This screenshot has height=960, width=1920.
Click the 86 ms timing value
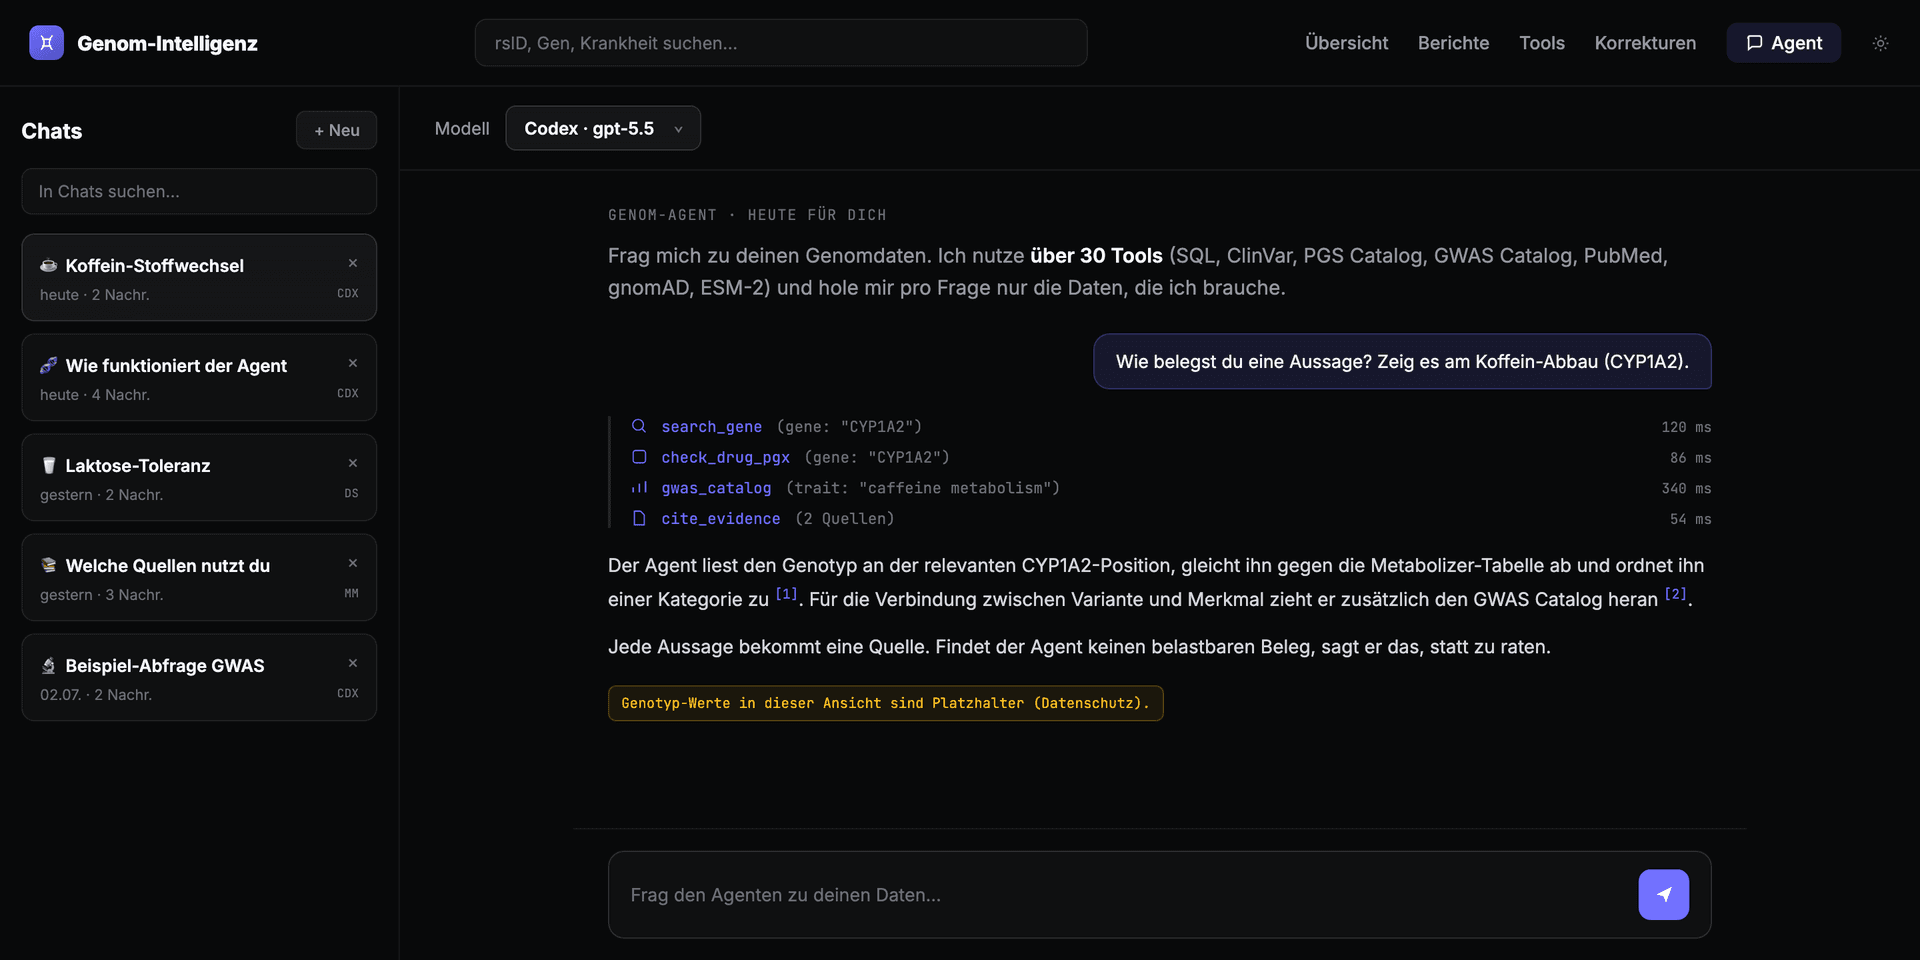(1690, 458)
